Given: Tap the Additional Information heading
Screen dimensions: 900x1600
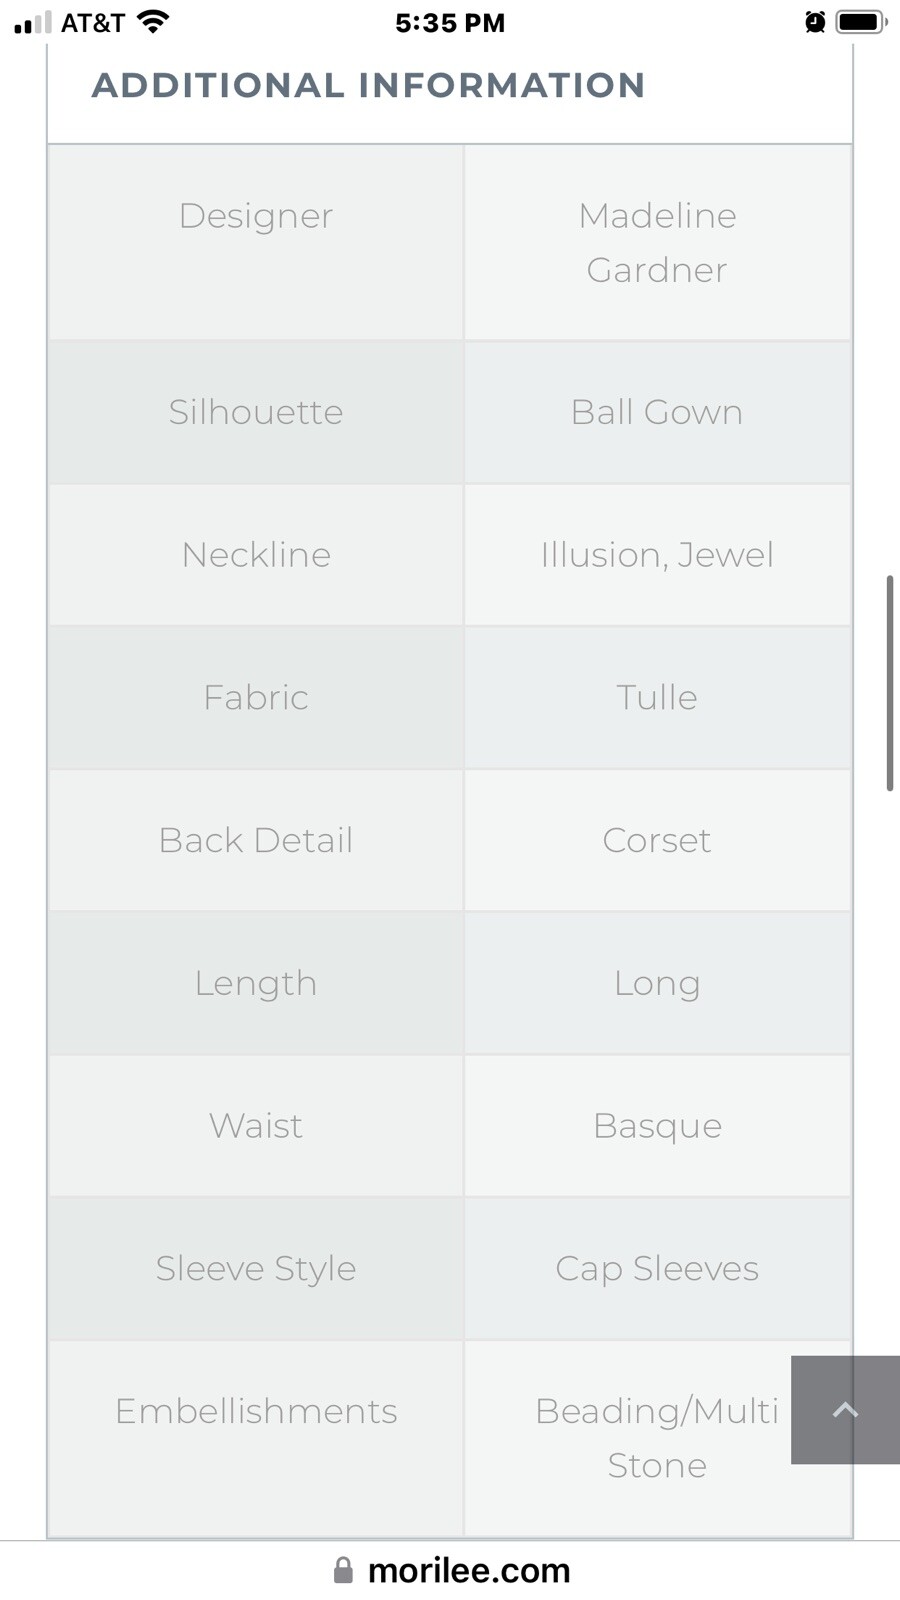Looking at the screenshot, I should 368,86.
